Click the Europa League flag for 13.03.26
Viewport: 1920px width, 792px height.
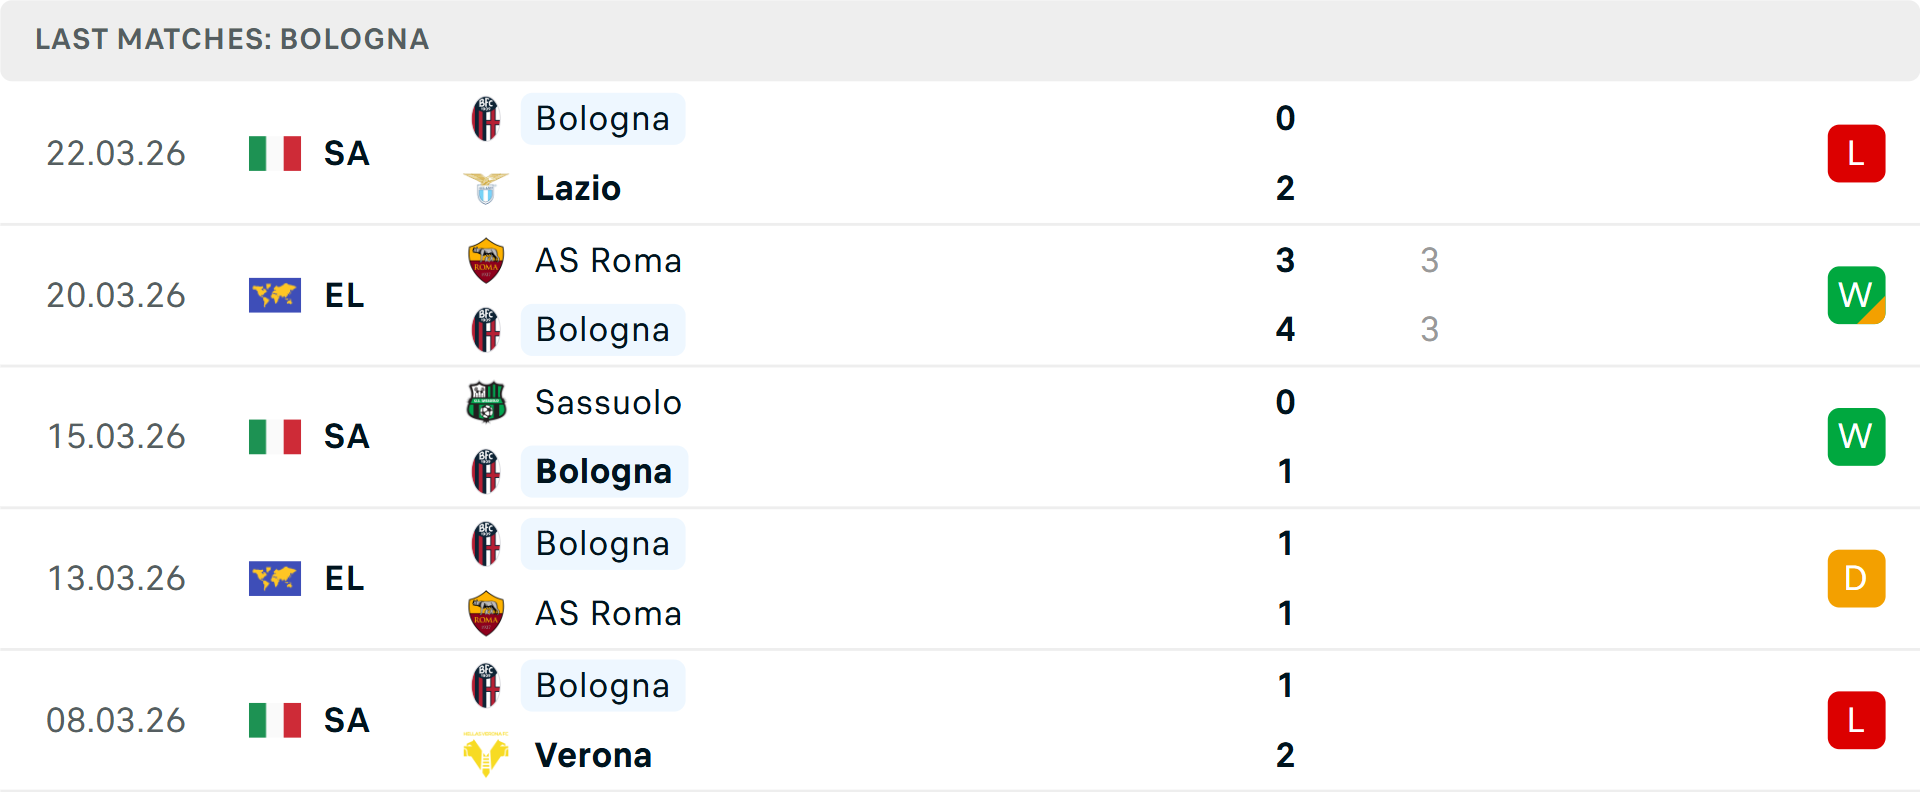pyautogui.click(x=275, y=578)
